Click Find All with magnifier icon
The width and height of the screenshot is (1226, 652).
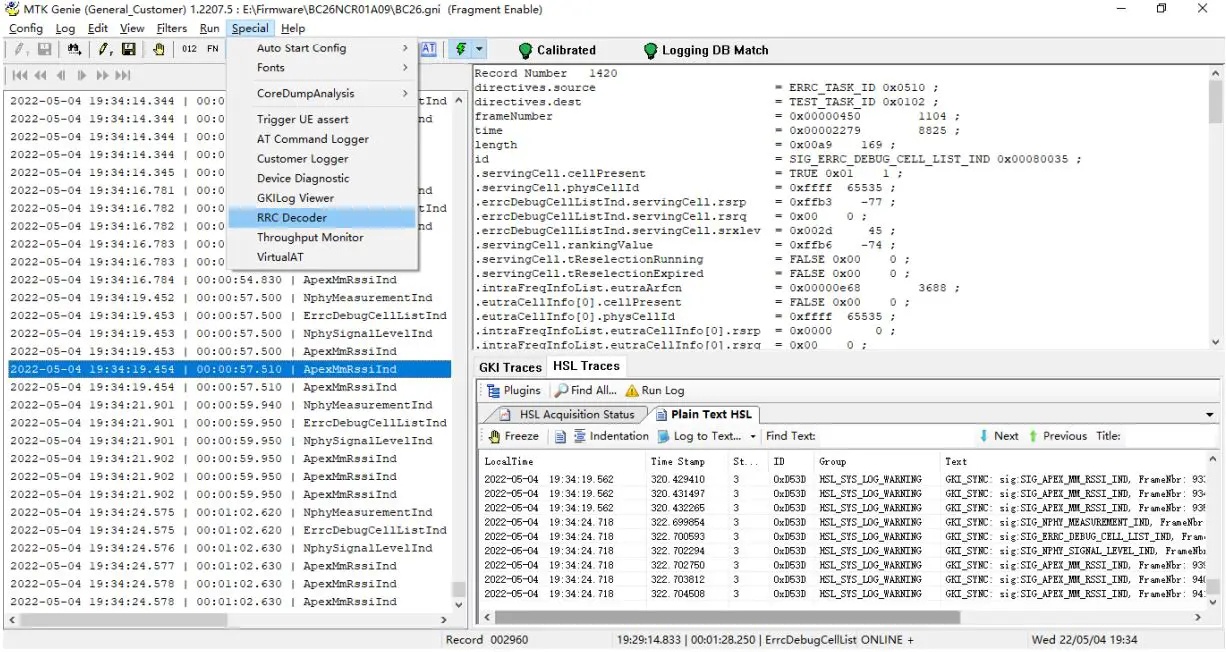[587, 391]
